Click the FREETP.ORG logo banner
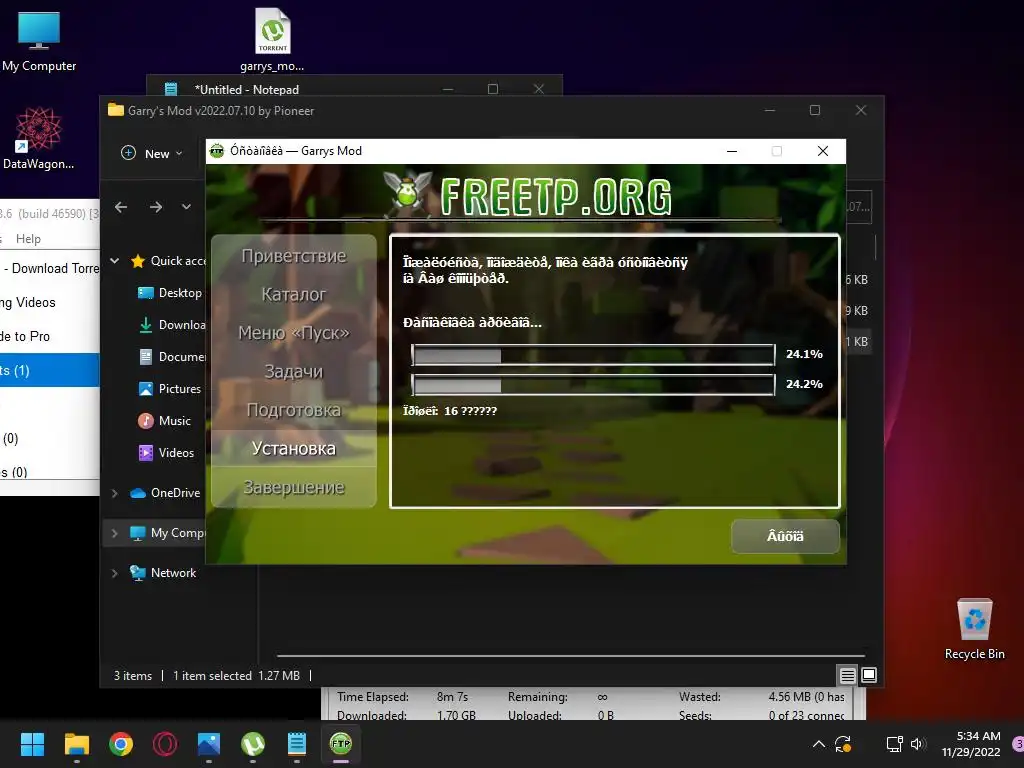 (x=528, y=195)
